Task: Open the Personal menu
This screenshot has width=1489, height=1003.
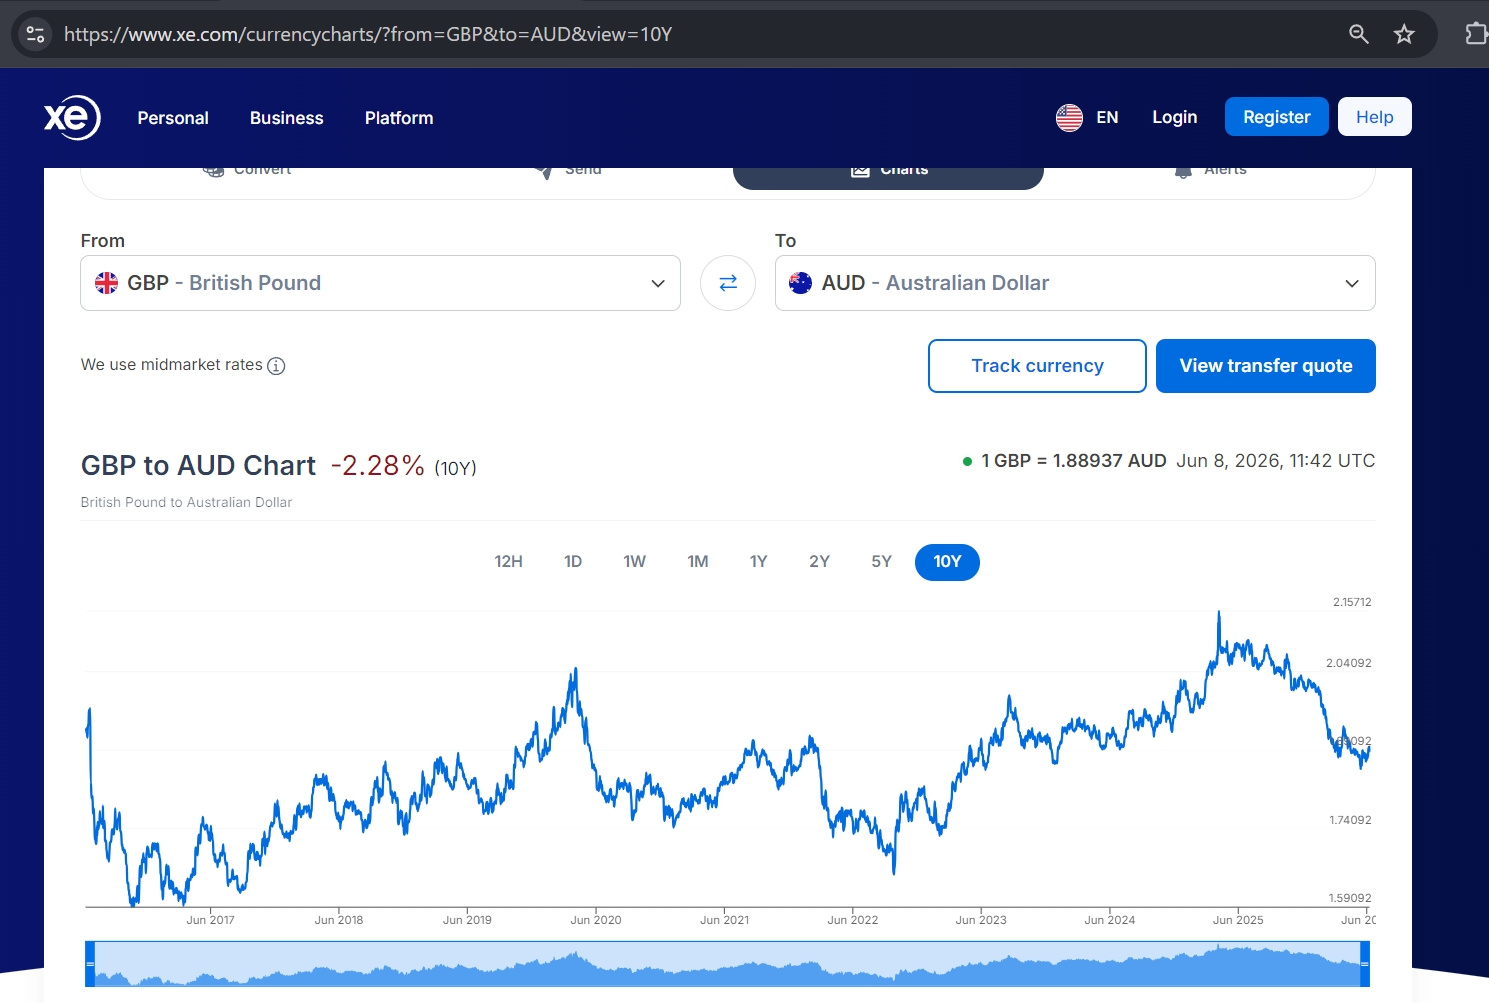Action: tap(173, 118)
